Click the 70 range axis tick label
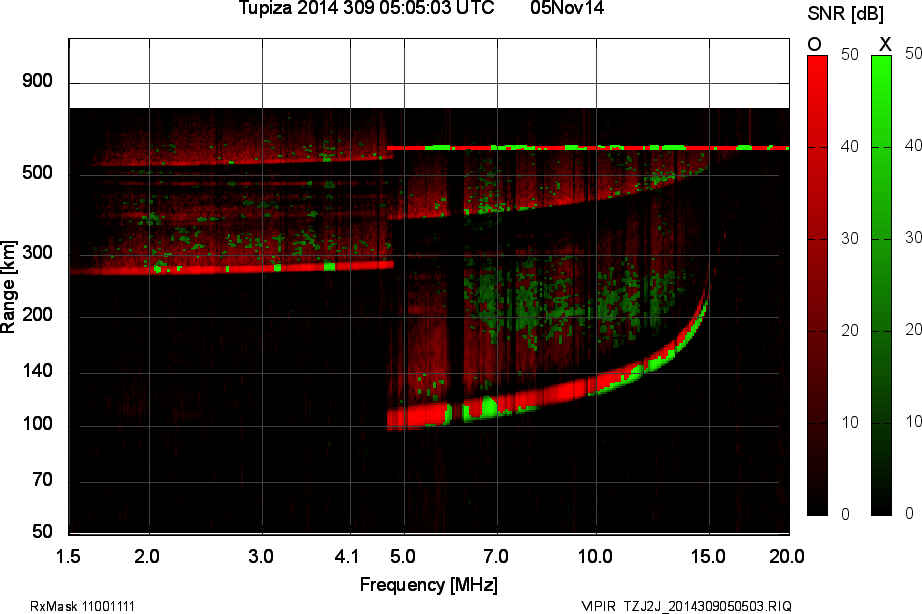 42,480
